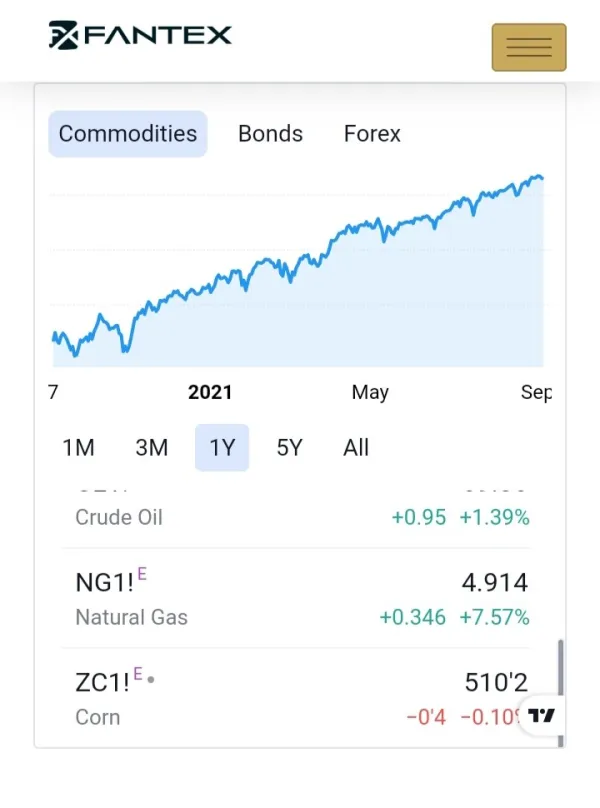
Task: Click the TradingView logo badge
Action: 541,715
